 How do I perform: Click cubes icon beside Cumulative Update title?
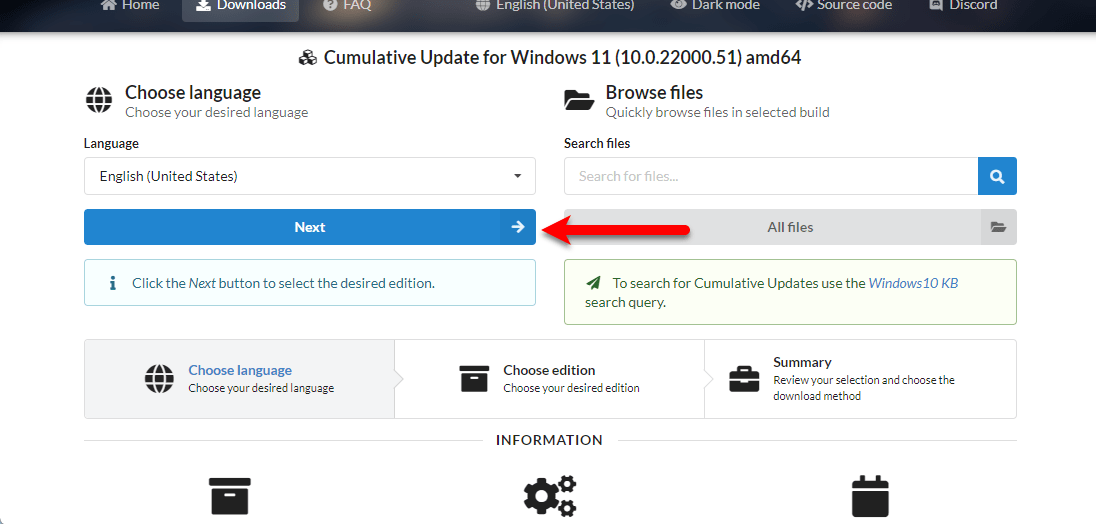click(x=308, y=58)
